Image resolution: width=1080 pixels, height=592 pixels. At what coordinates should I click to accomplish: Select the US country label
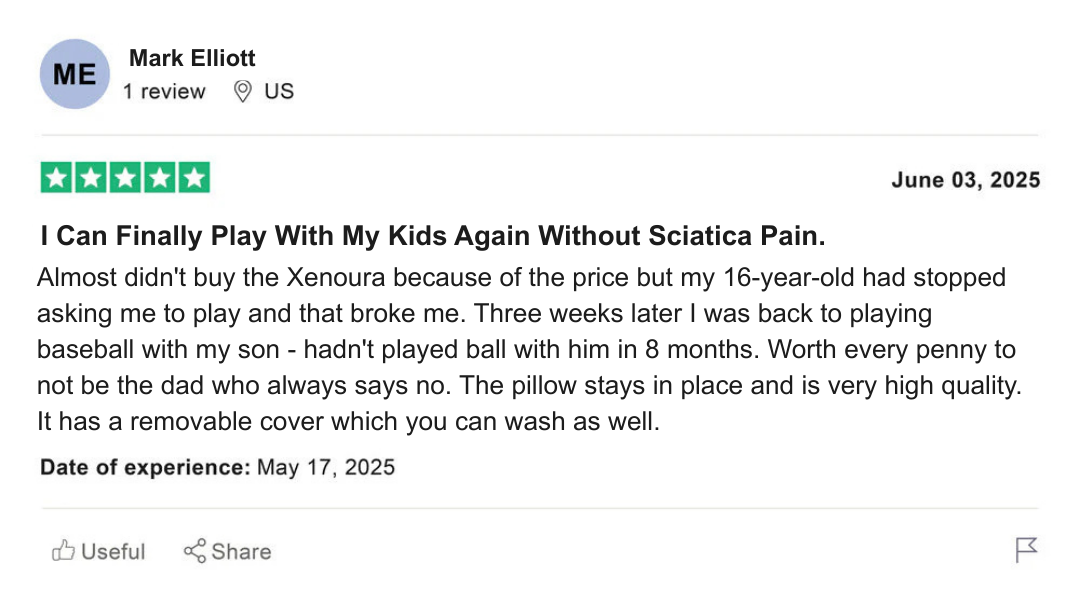tap(279, 92)
